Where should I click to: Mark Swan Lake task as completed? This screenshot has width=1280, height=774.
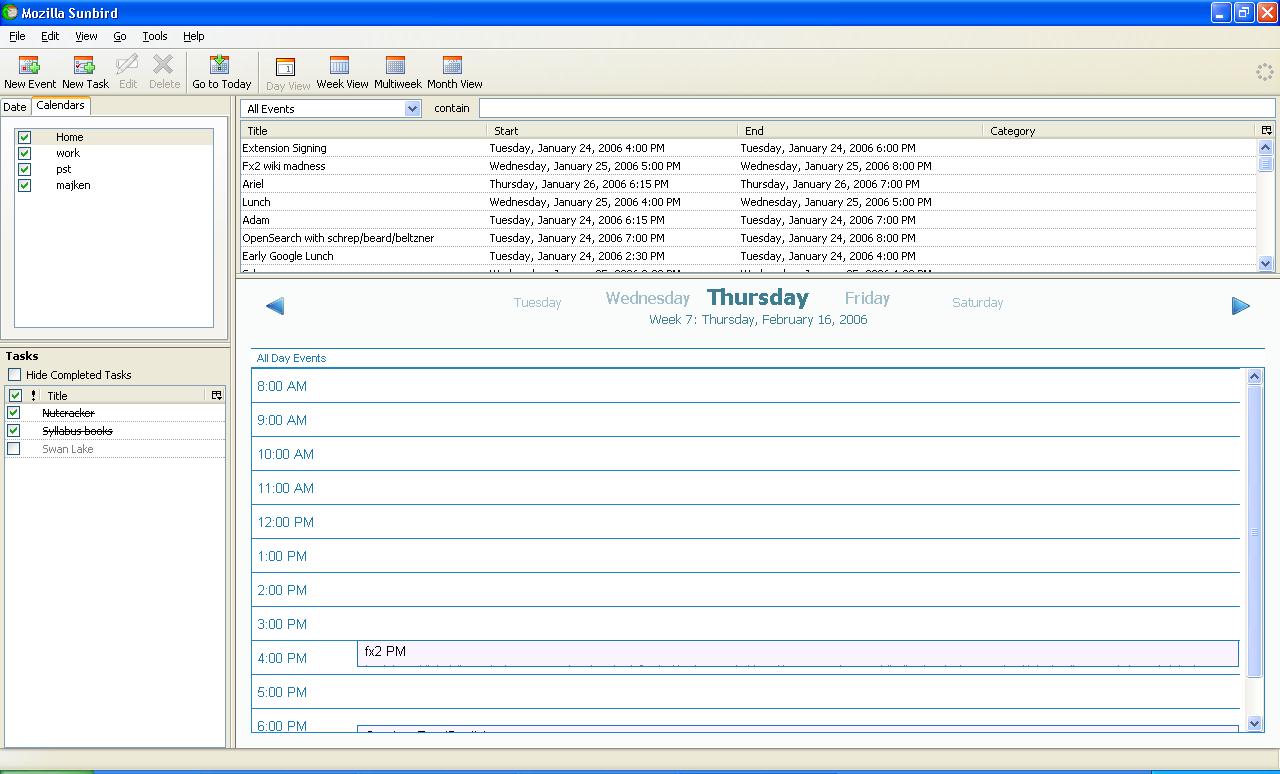[14, 449]
